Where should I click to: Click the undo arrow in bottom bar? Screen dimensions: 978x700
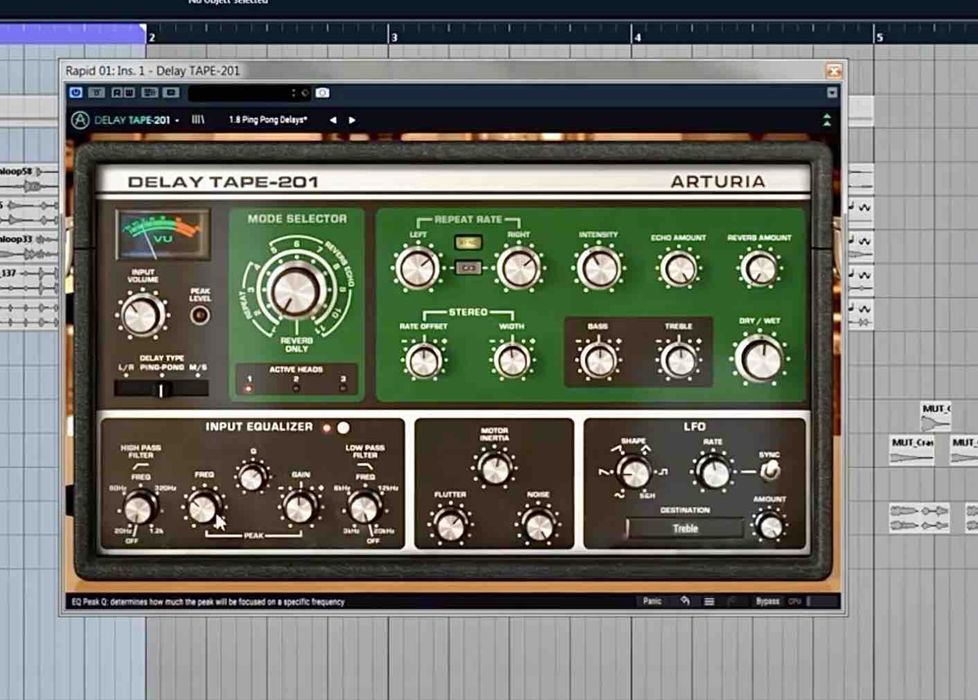pos(685,601)
